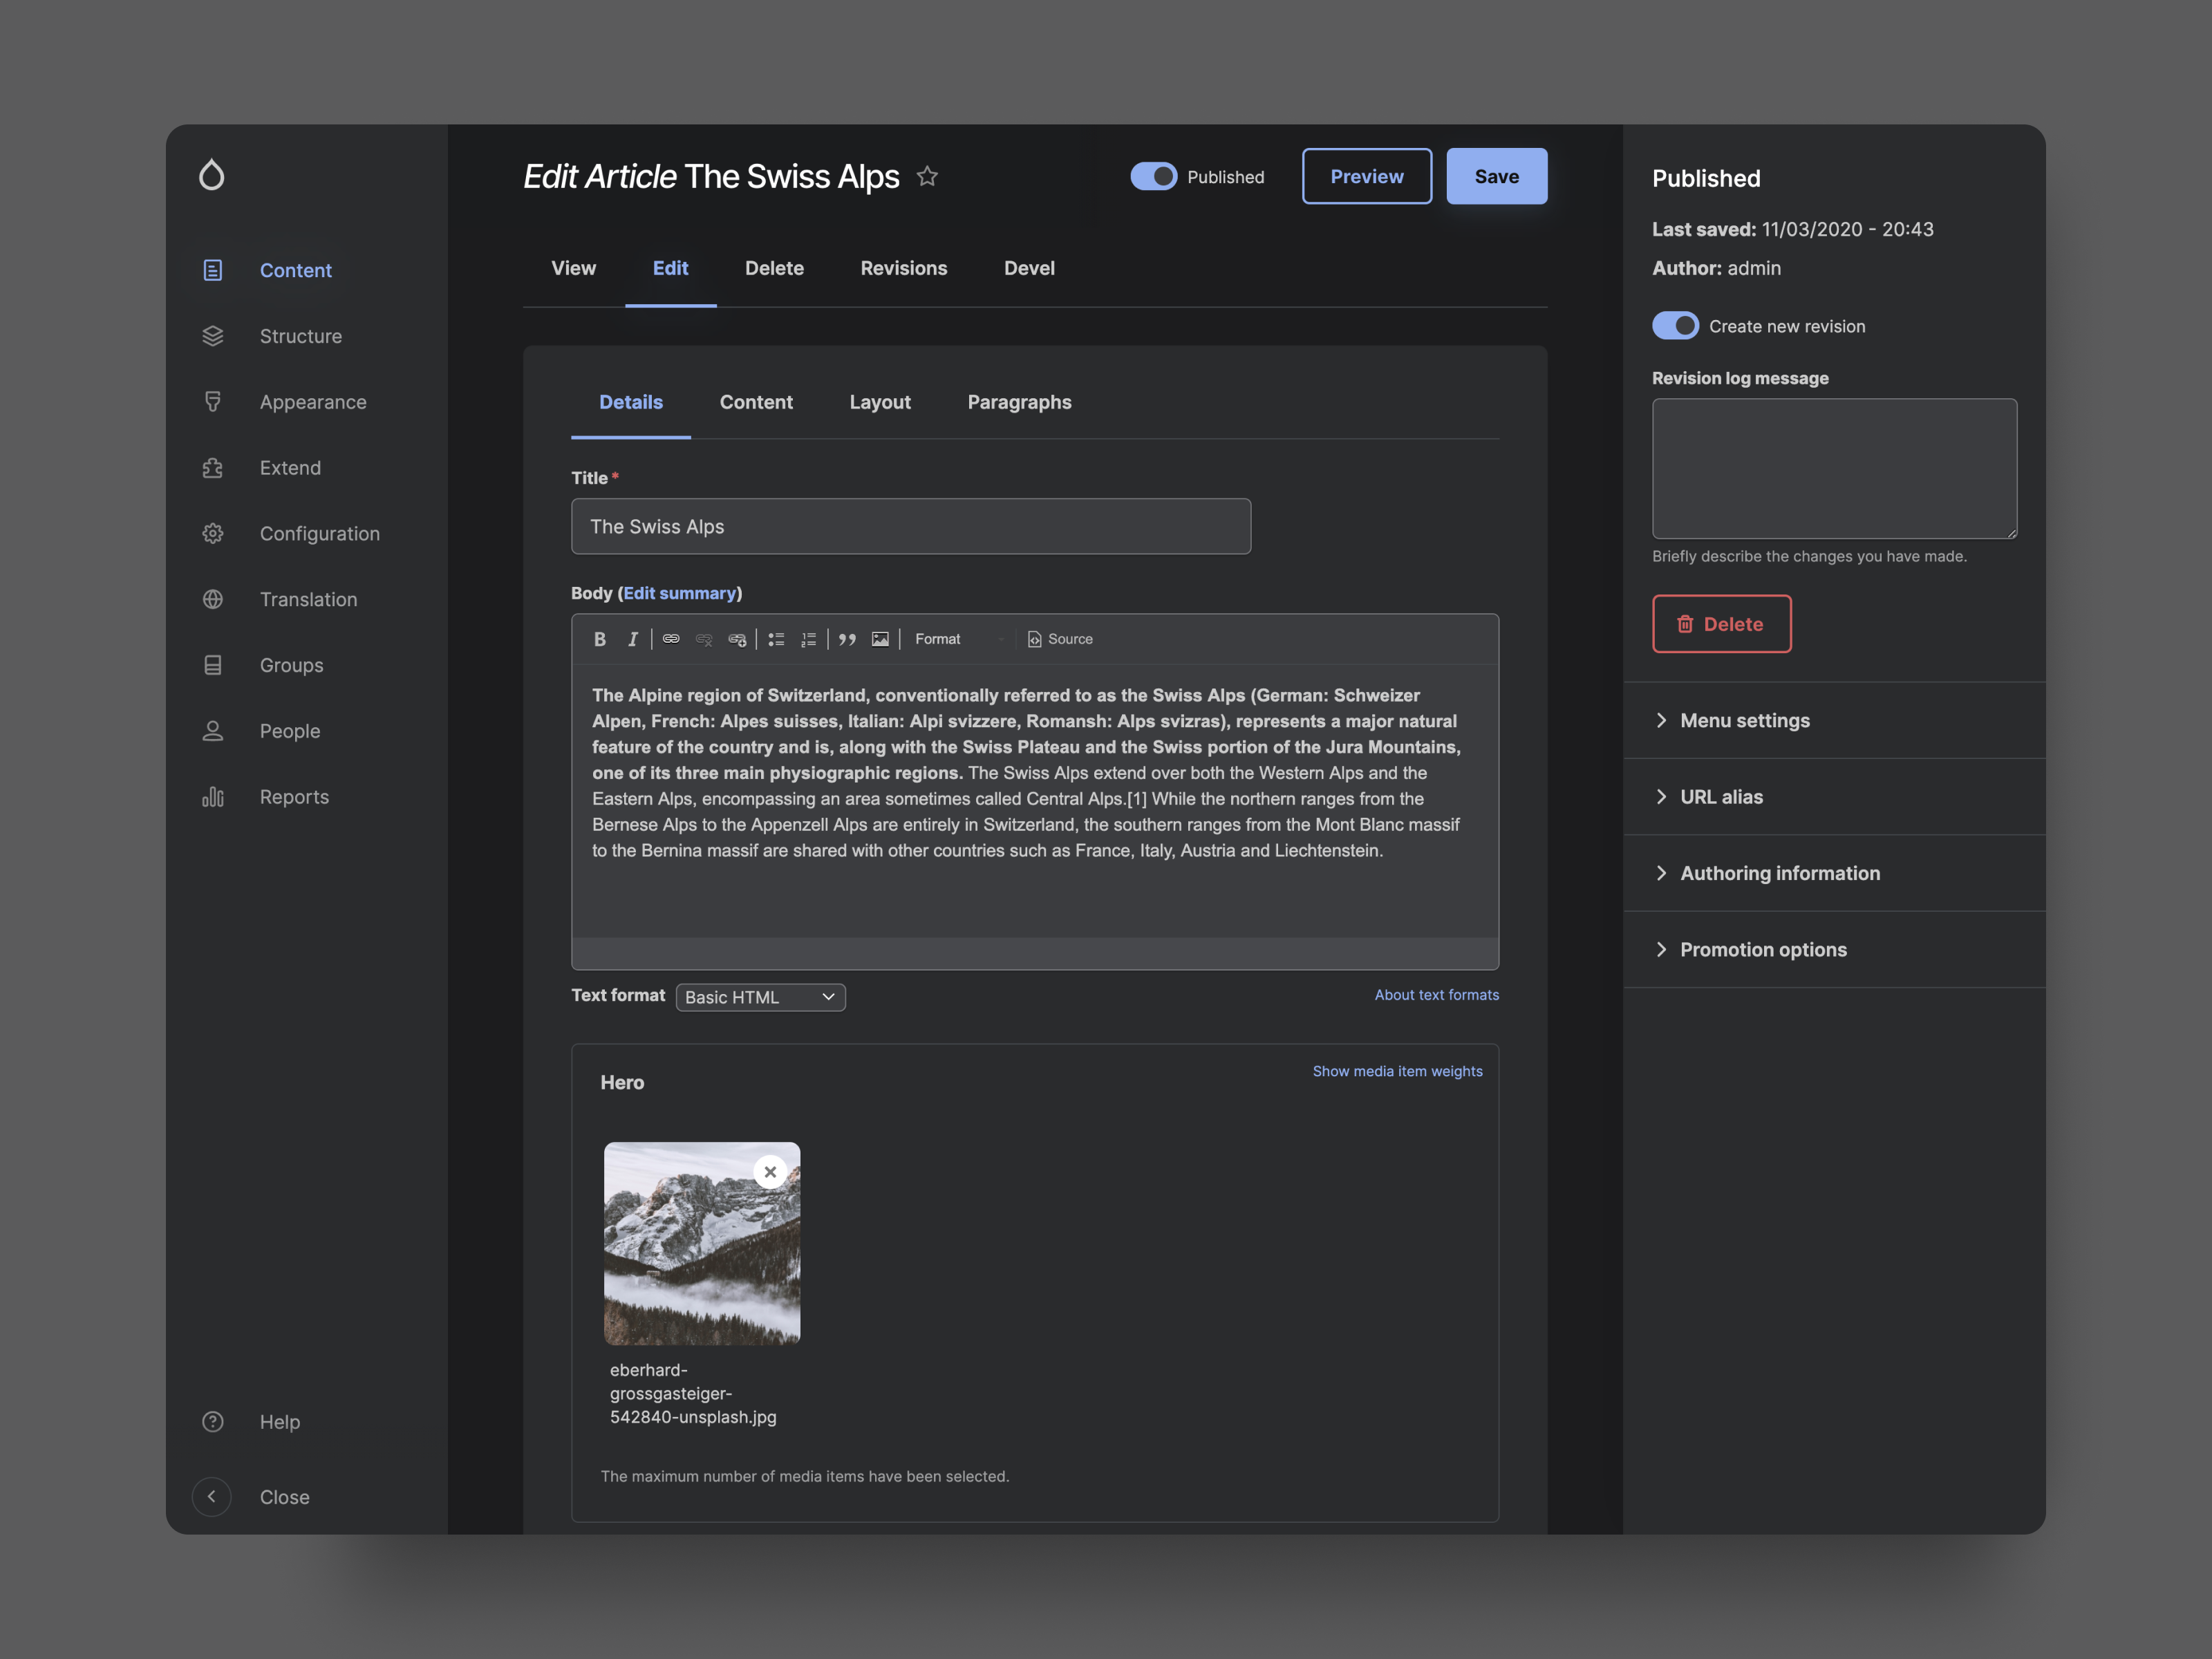Toggle the Published switch in header
The height and width of the screenshot is (1659, 2212).
[x=1154, y=177]
